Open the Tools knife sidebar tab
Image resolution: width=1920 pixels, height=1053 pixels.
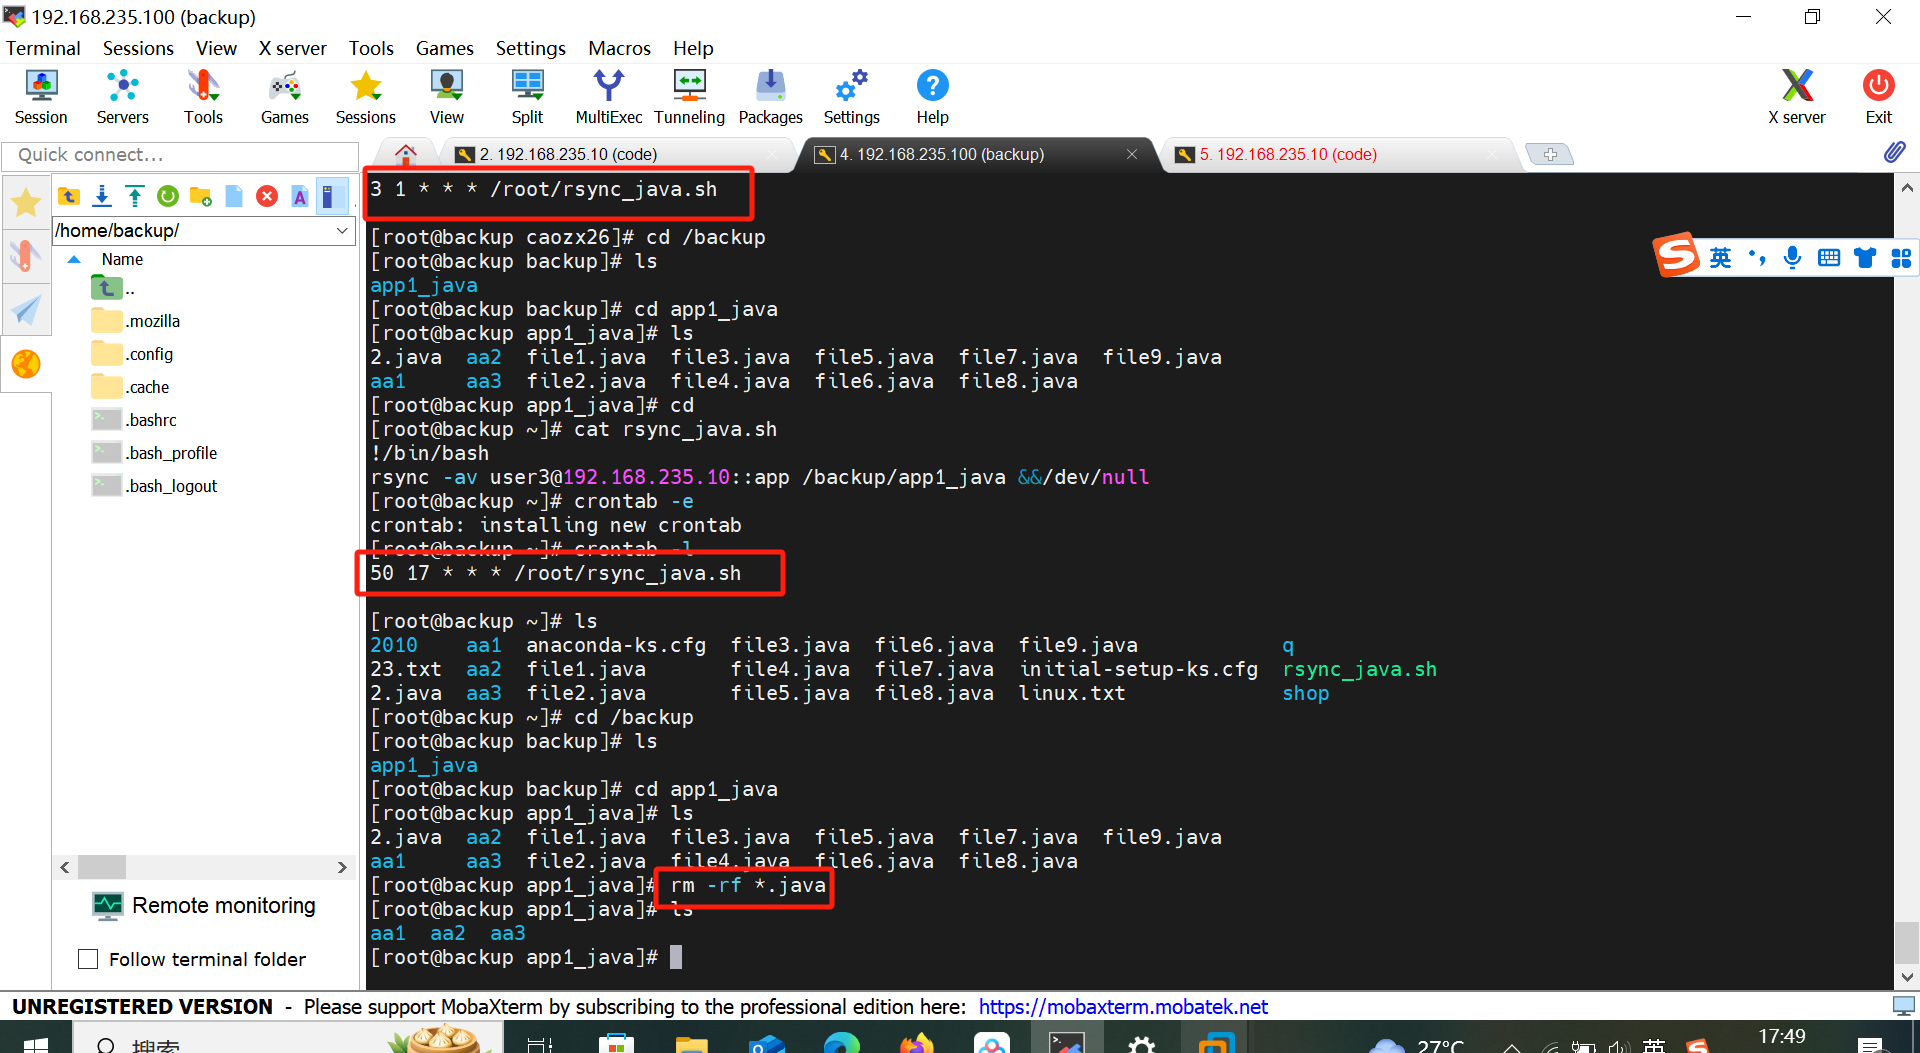[26, 256]
